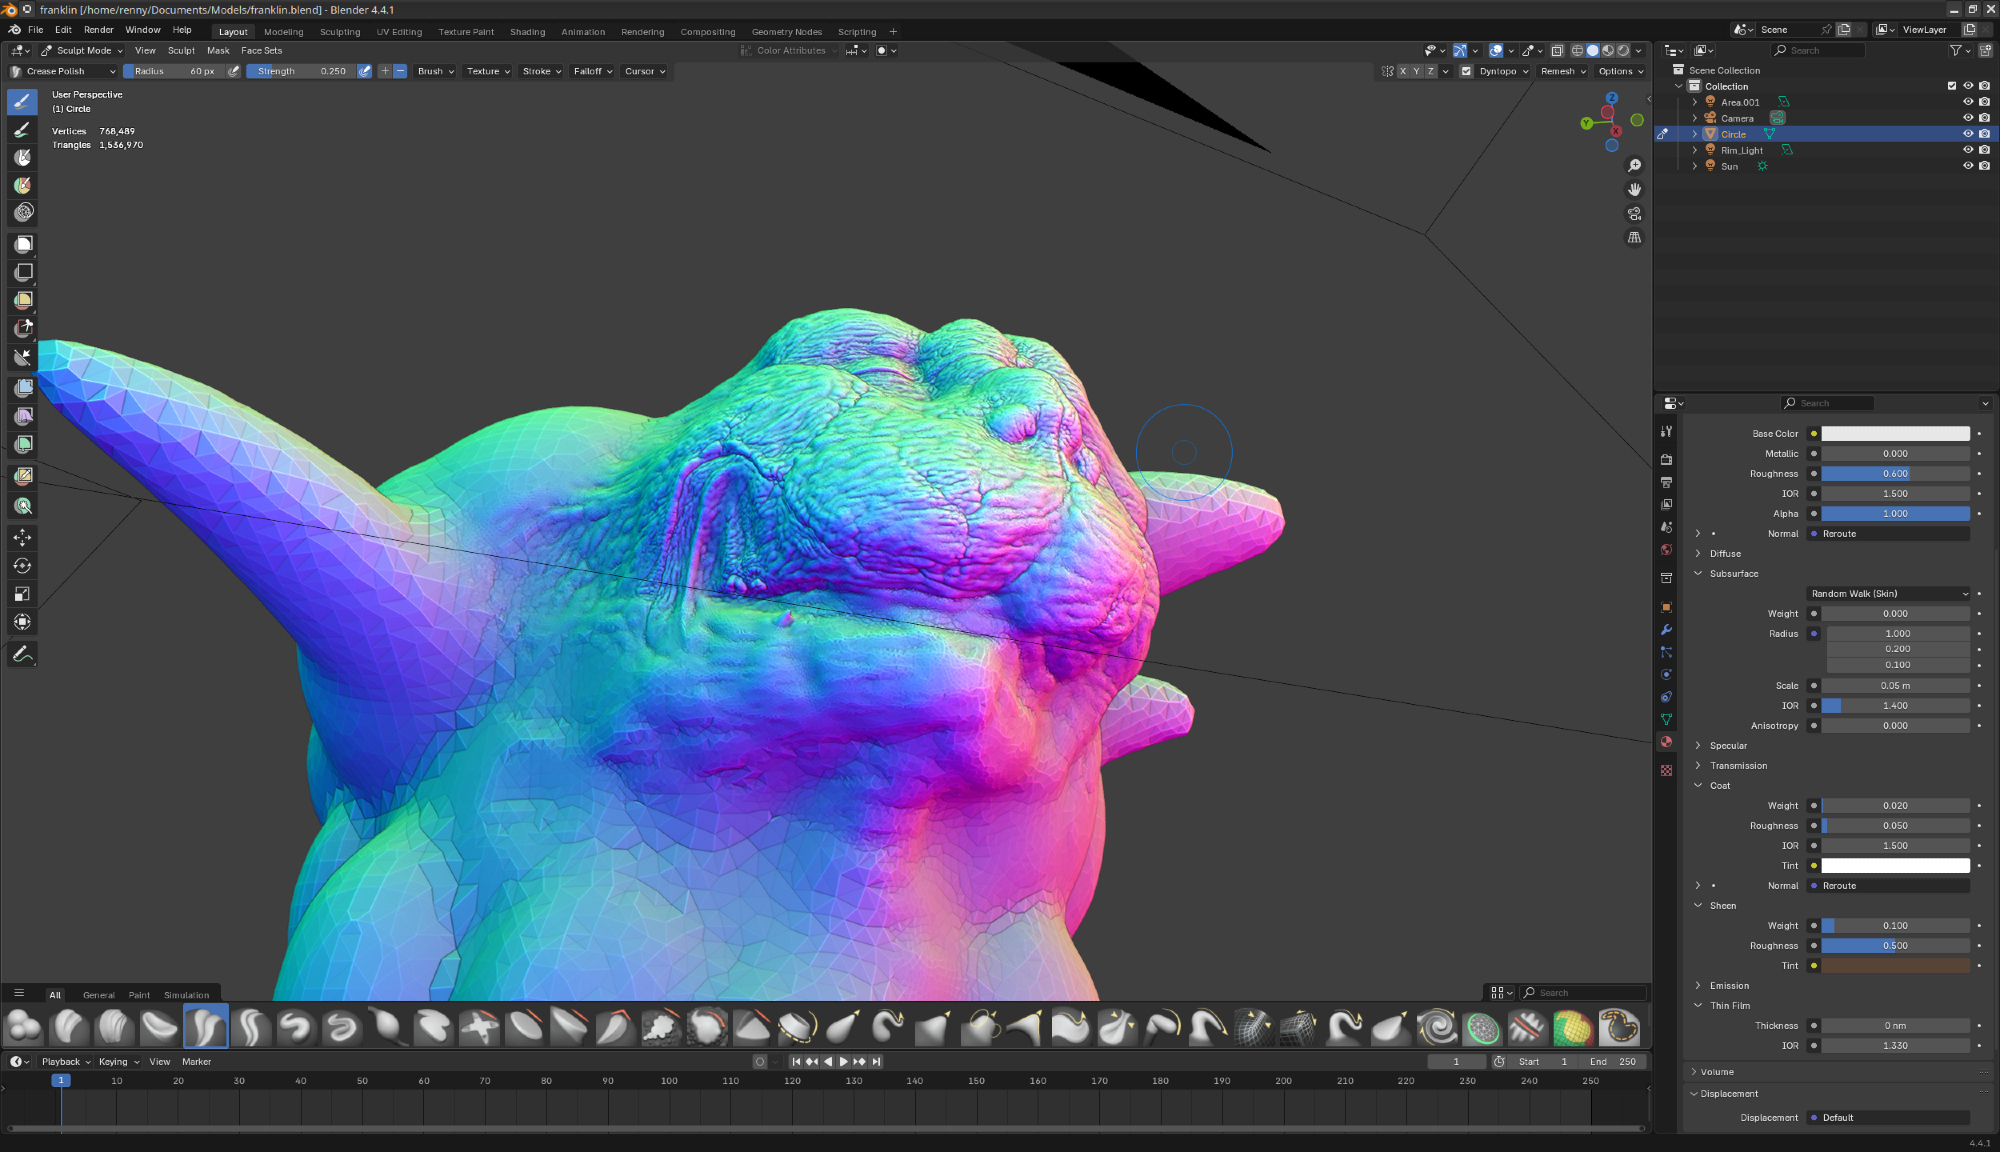Image resolution: width=2000 pixels, height=1152 pixels.
Task: Select the Annotate tool
Action: click(x=23, y=654)
